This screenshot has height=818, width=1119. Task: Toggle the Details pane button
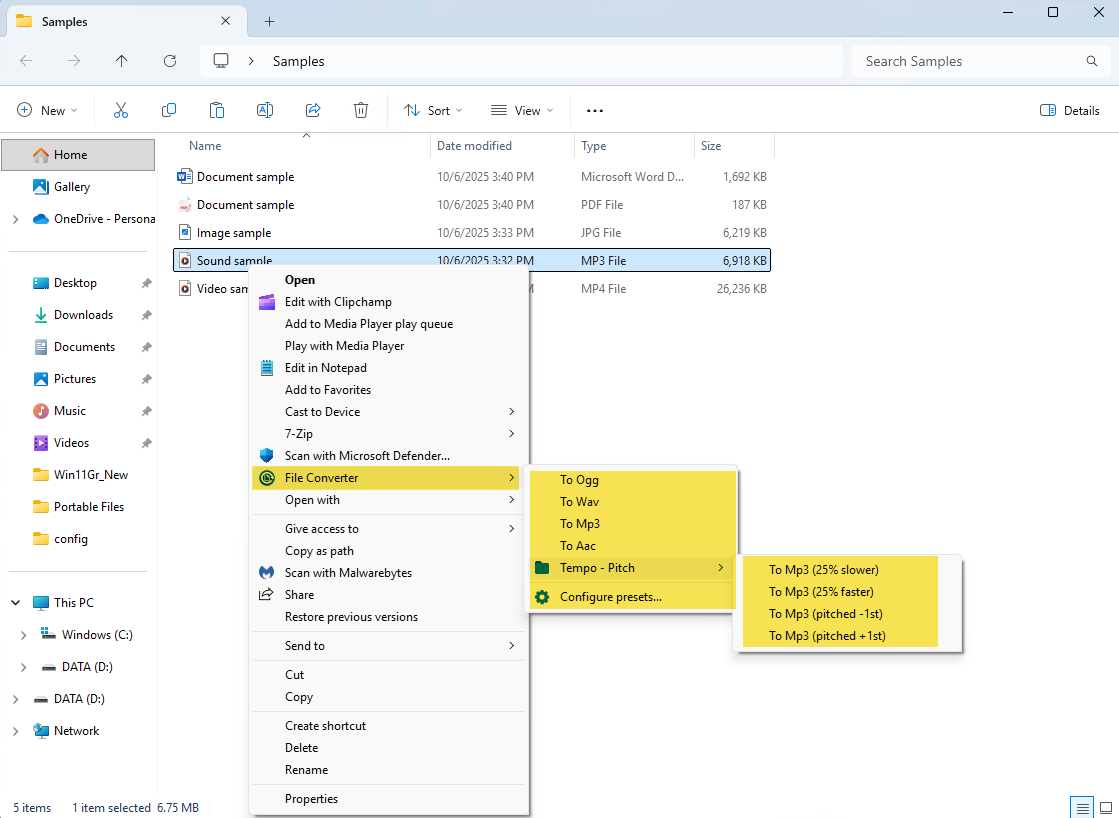pyautogui.click(x=1070, y=110)
